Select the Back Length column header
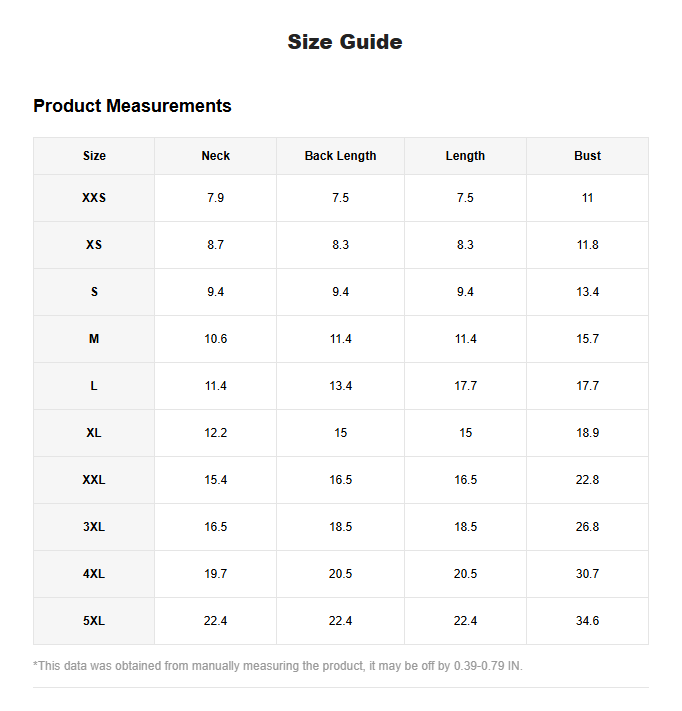 [340, 156]
